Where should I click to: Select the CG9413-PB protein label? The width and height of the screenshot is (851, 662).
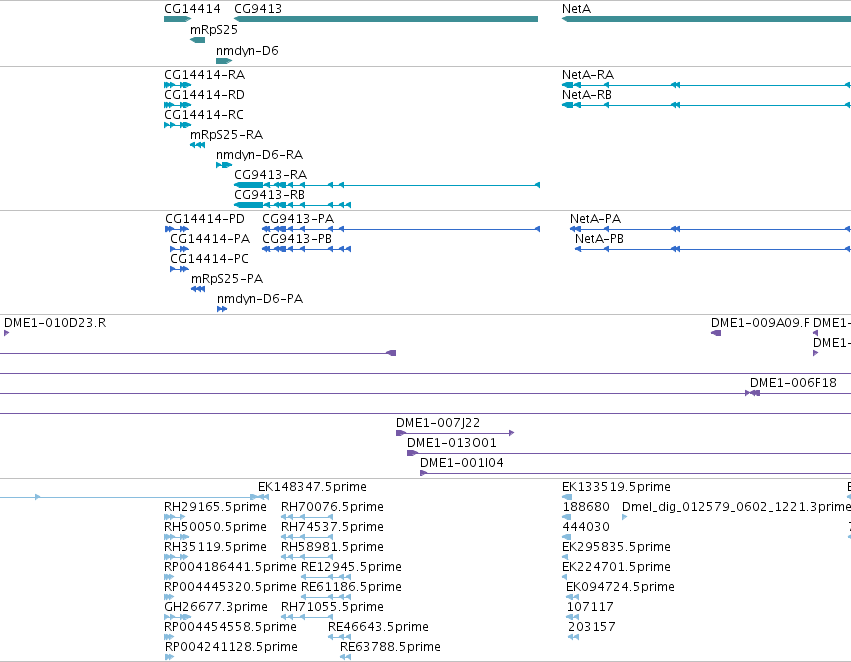pyautogui.click(x=297, y=239)
